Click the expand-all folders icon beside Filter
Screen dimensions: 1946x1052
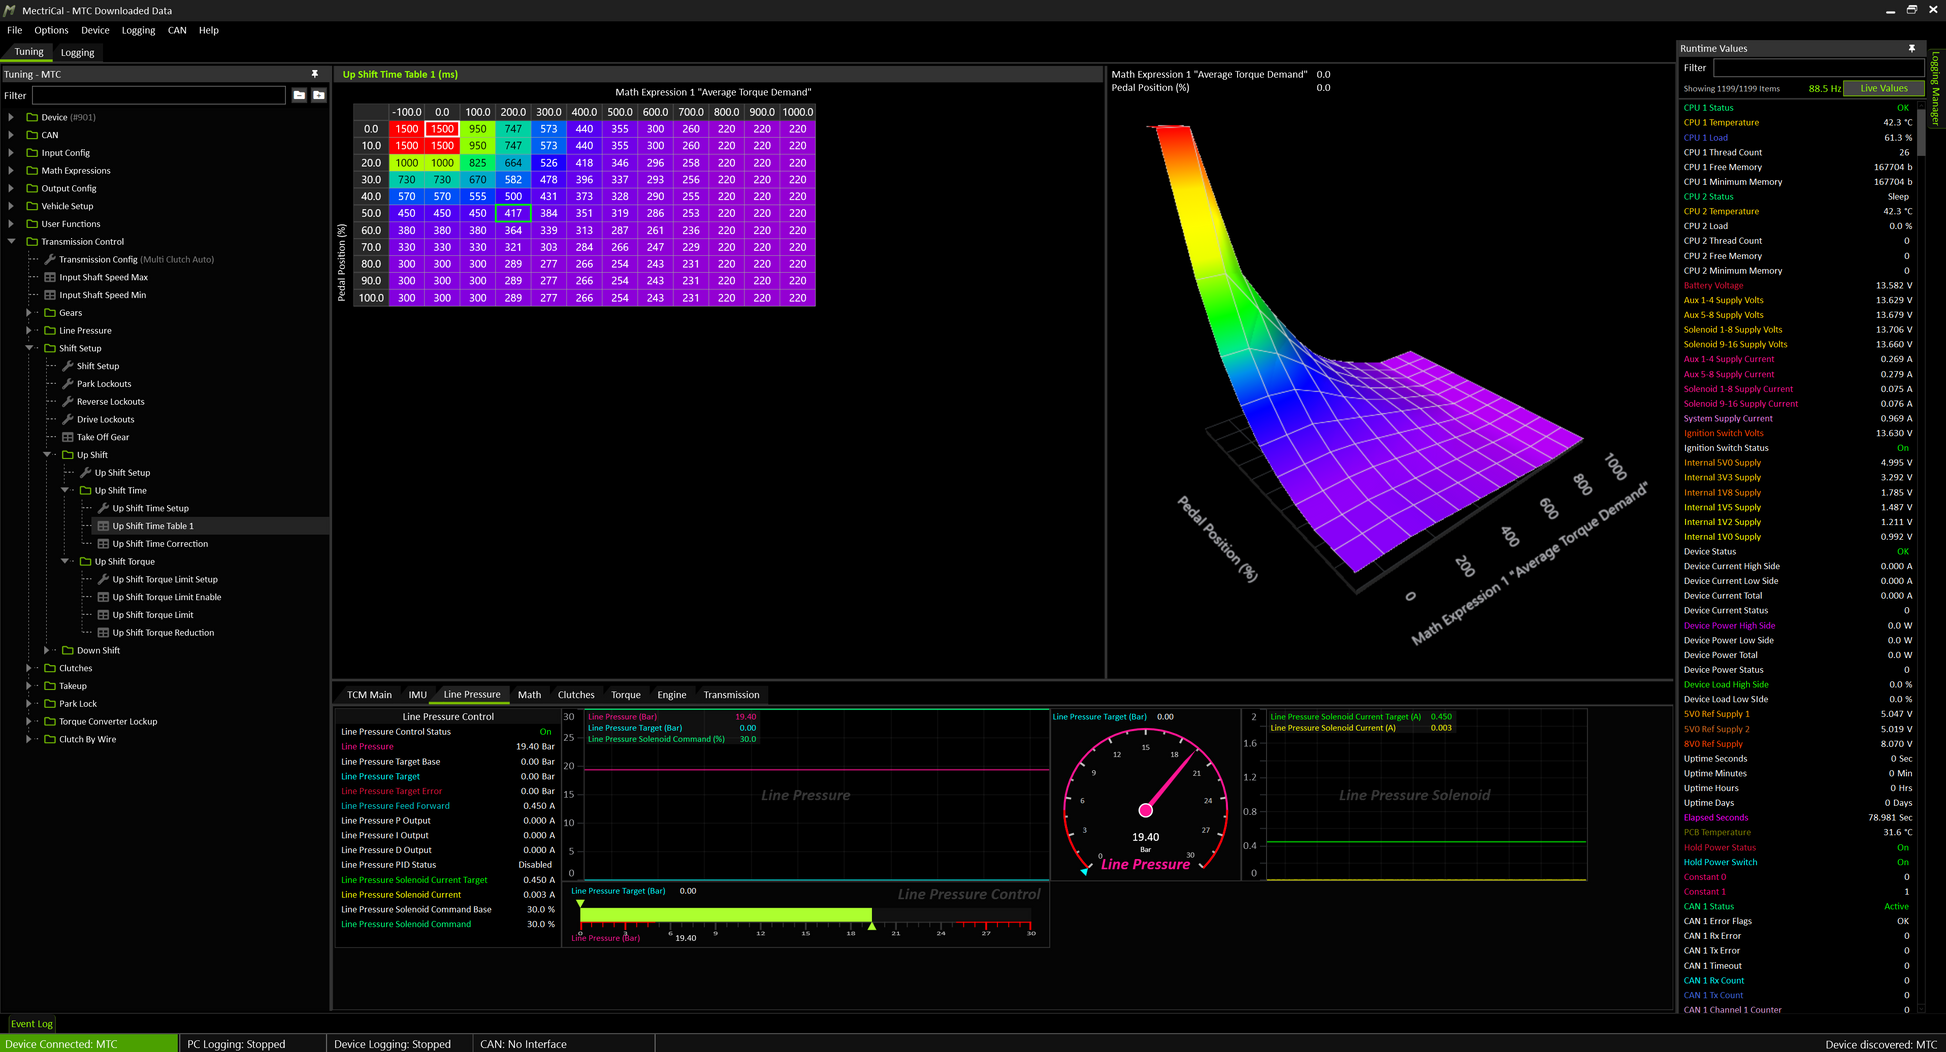pyautogui.click(x=319, y=95)
